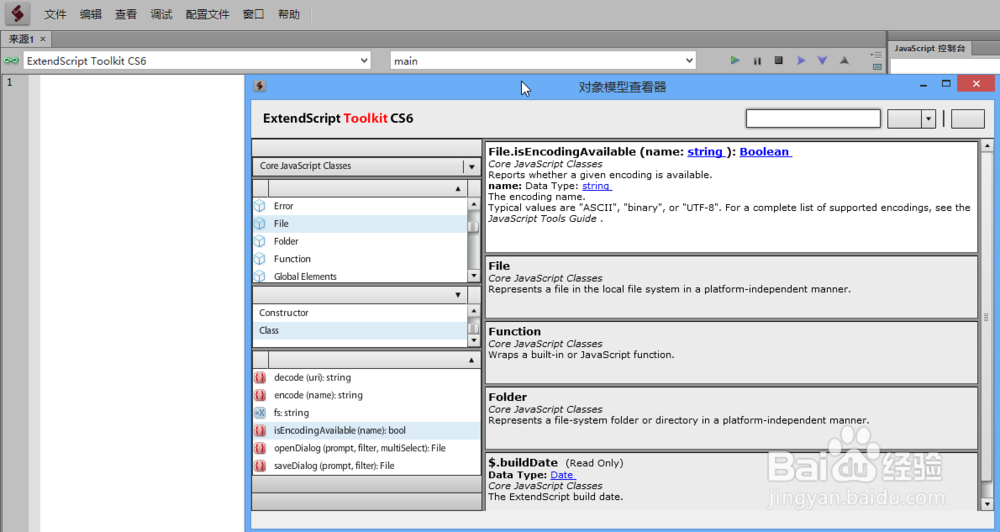Open the 帮助 menu
The width and height of the screenshot is (1000, 532).
coord(289,14)
